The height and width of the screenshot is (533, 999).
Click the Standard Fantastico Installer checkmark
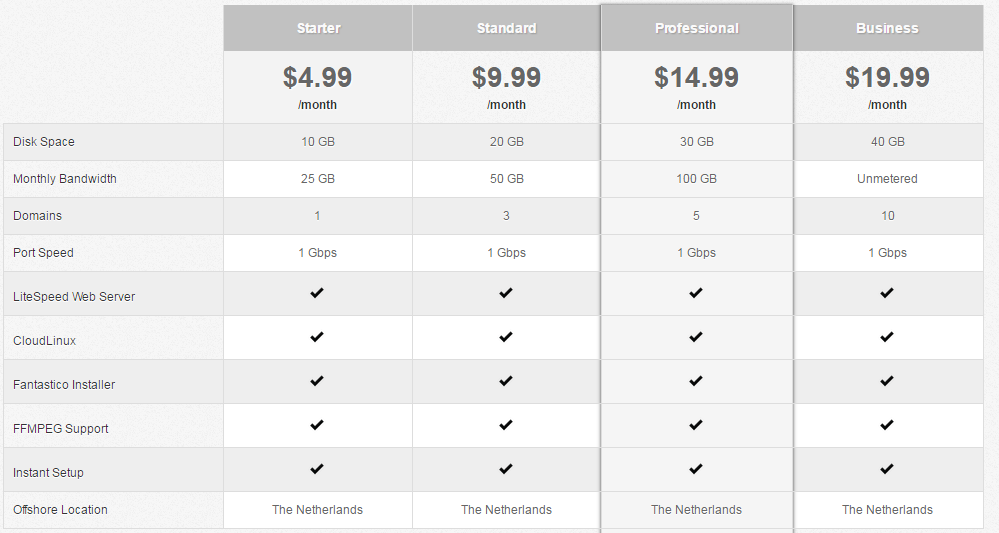[506, 381]
